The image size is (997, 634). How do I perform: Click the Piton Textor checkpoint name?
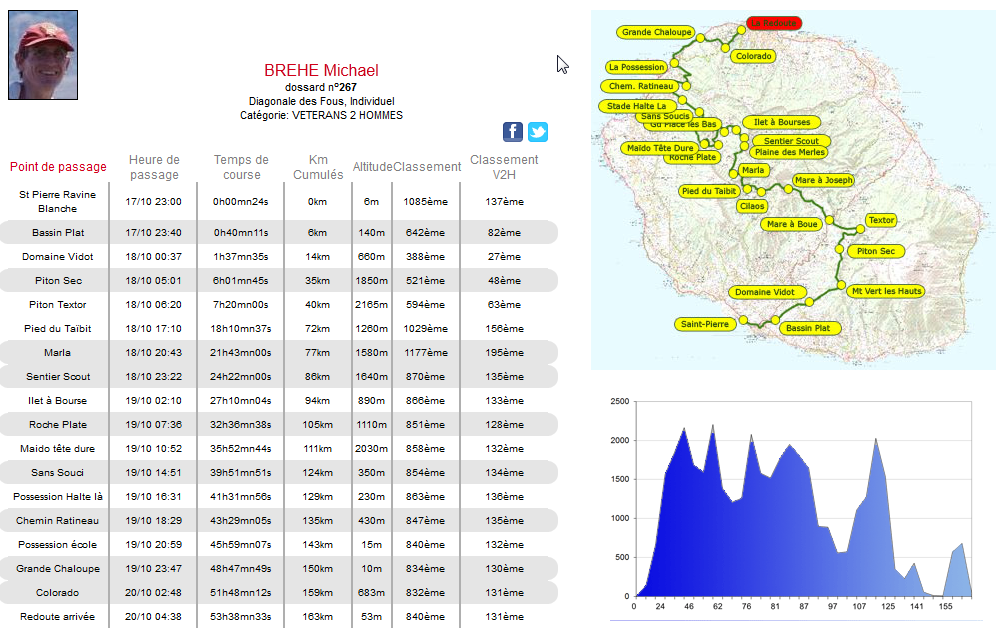[57, 305]
